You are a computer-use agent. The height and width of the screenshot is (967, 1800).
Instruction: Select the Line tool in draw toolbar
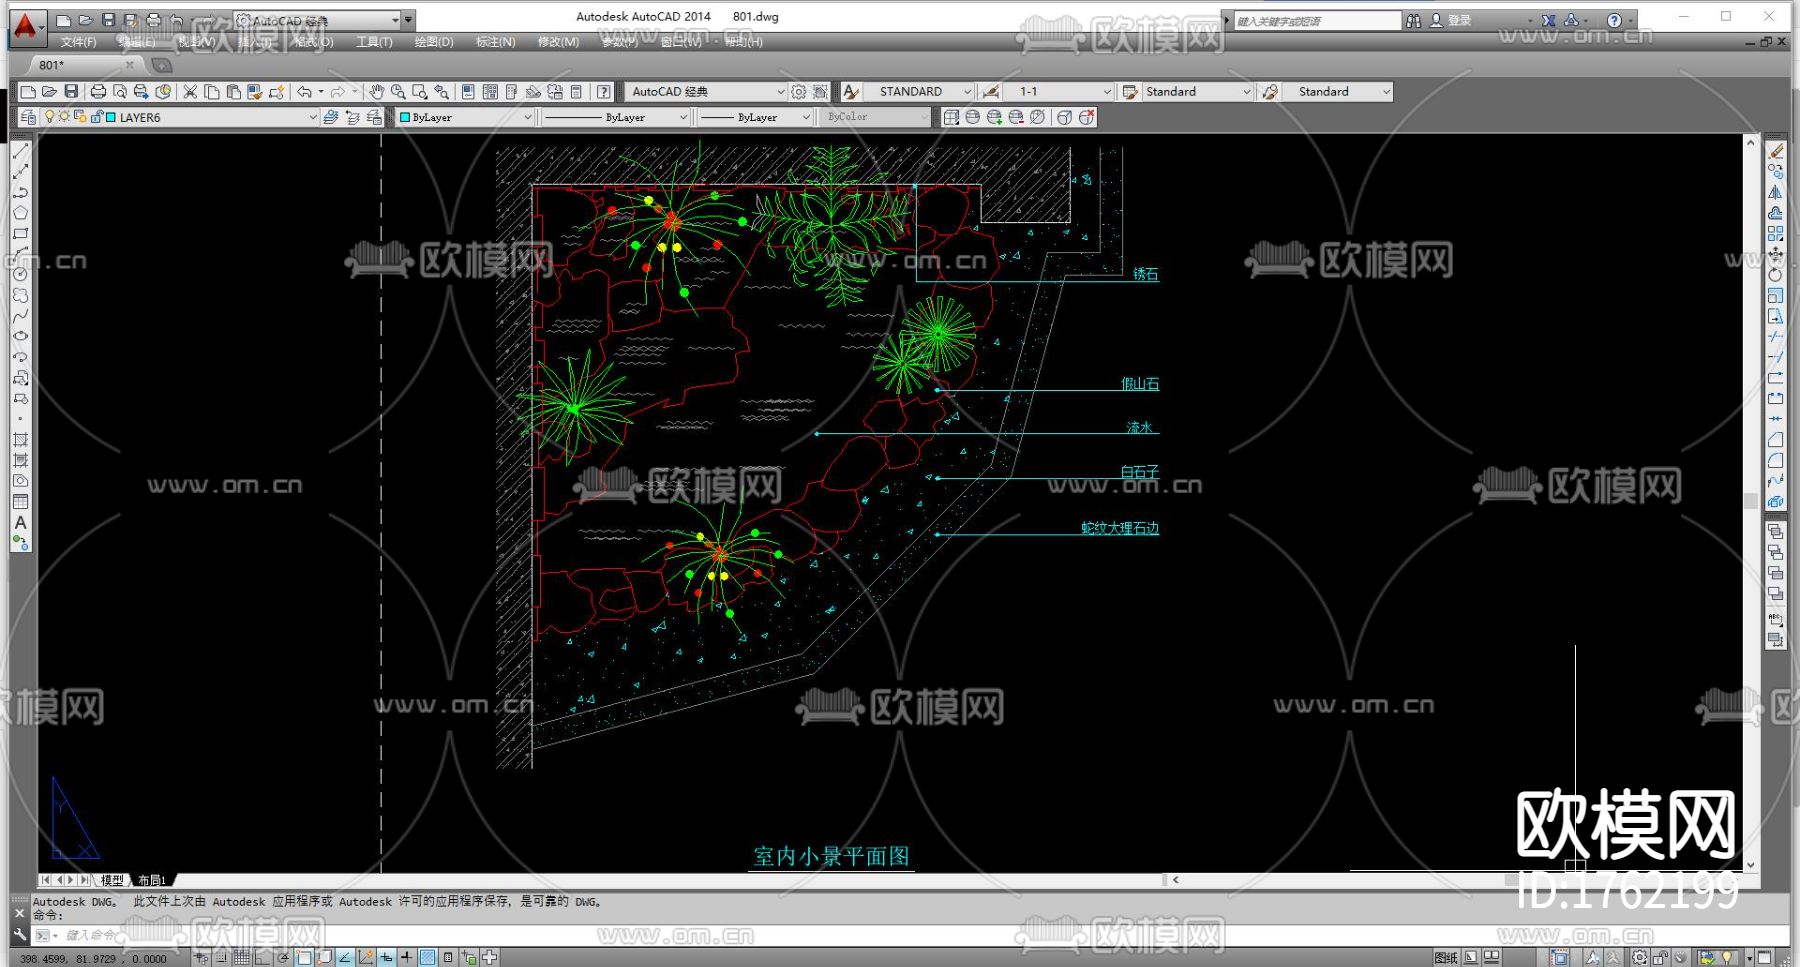tap(20, 151)
